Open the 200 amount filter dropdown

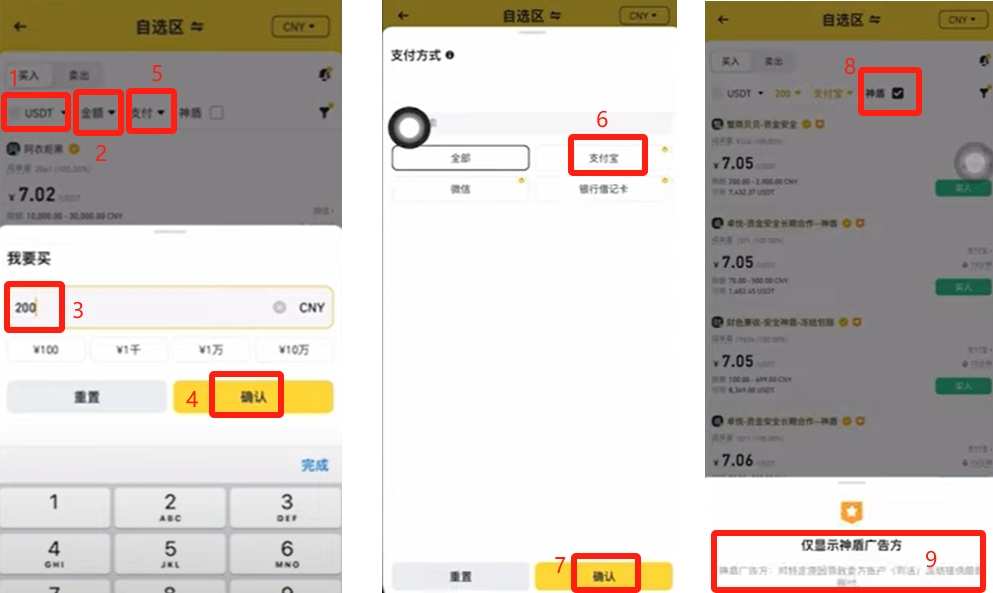point(788,93)
